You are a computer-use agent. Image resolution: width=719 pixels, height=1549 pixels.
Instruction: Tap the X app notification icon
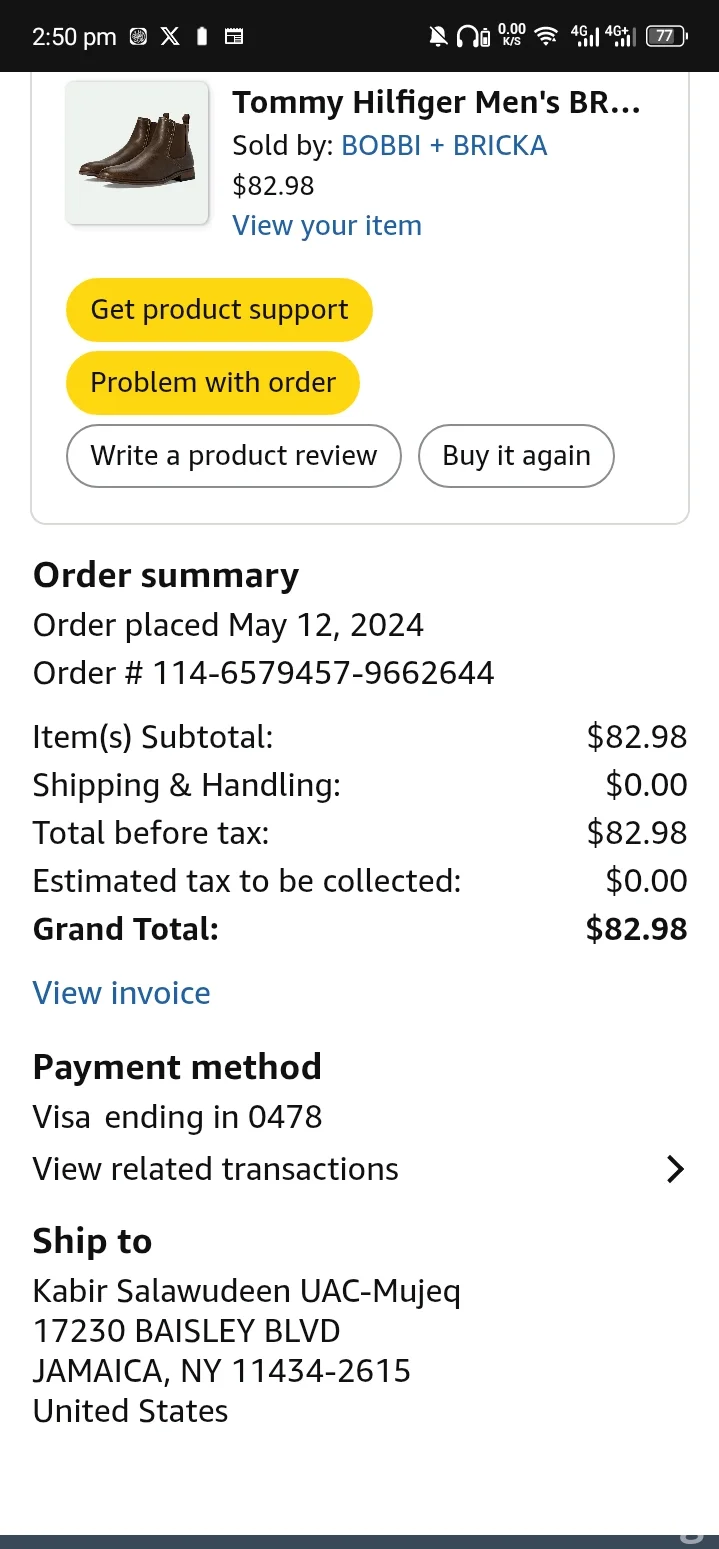(x=171, y=37)
